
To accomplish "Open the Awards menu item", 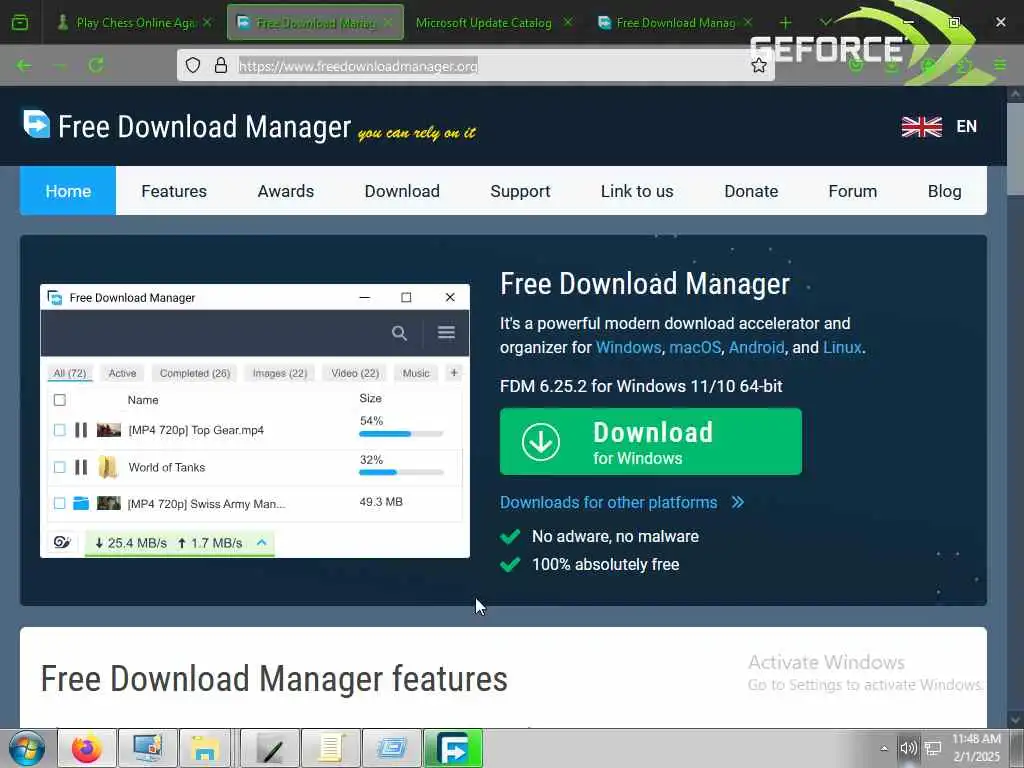I will coord(285,191).
